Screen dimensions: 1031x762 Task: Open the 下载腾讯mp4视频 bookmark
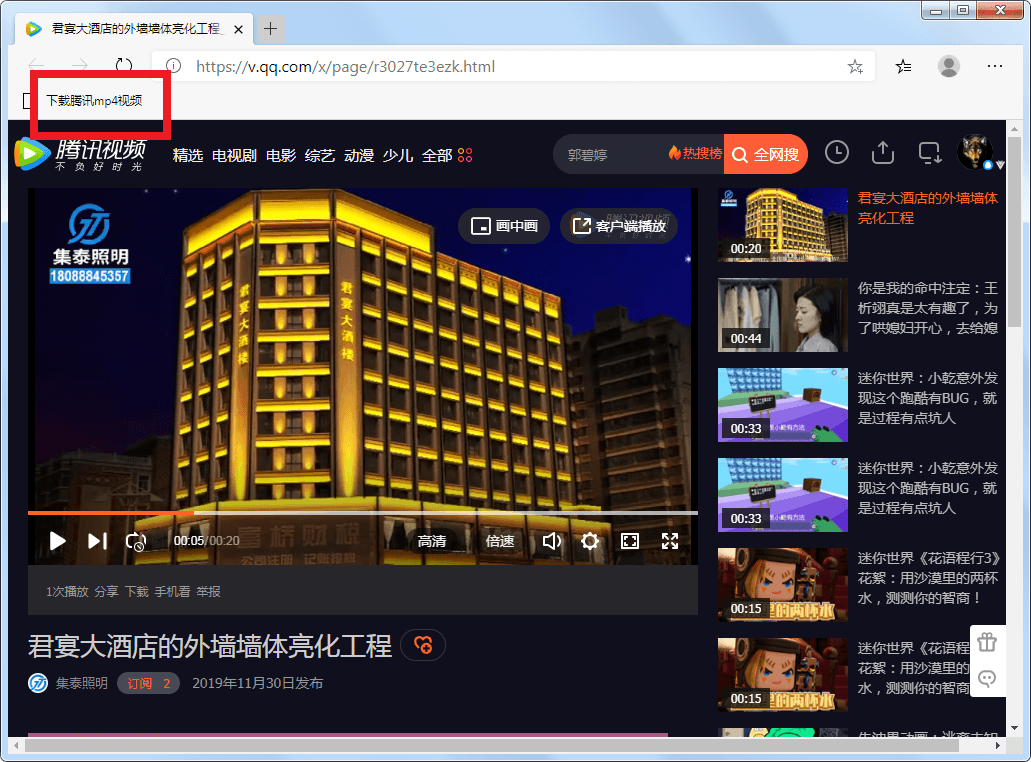(x=93, y=101)
